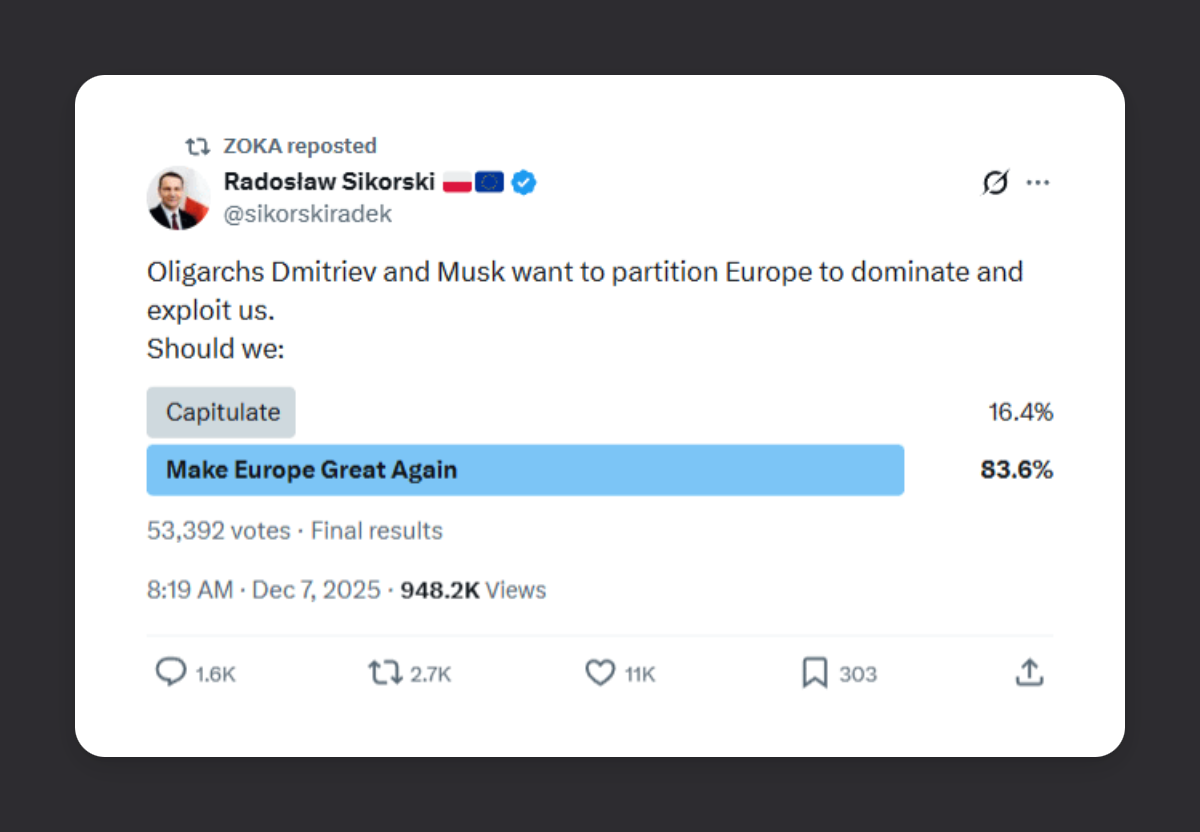1200x832 pixels.
Task: Click the EU flag emoji
Action: pos(489,182)
